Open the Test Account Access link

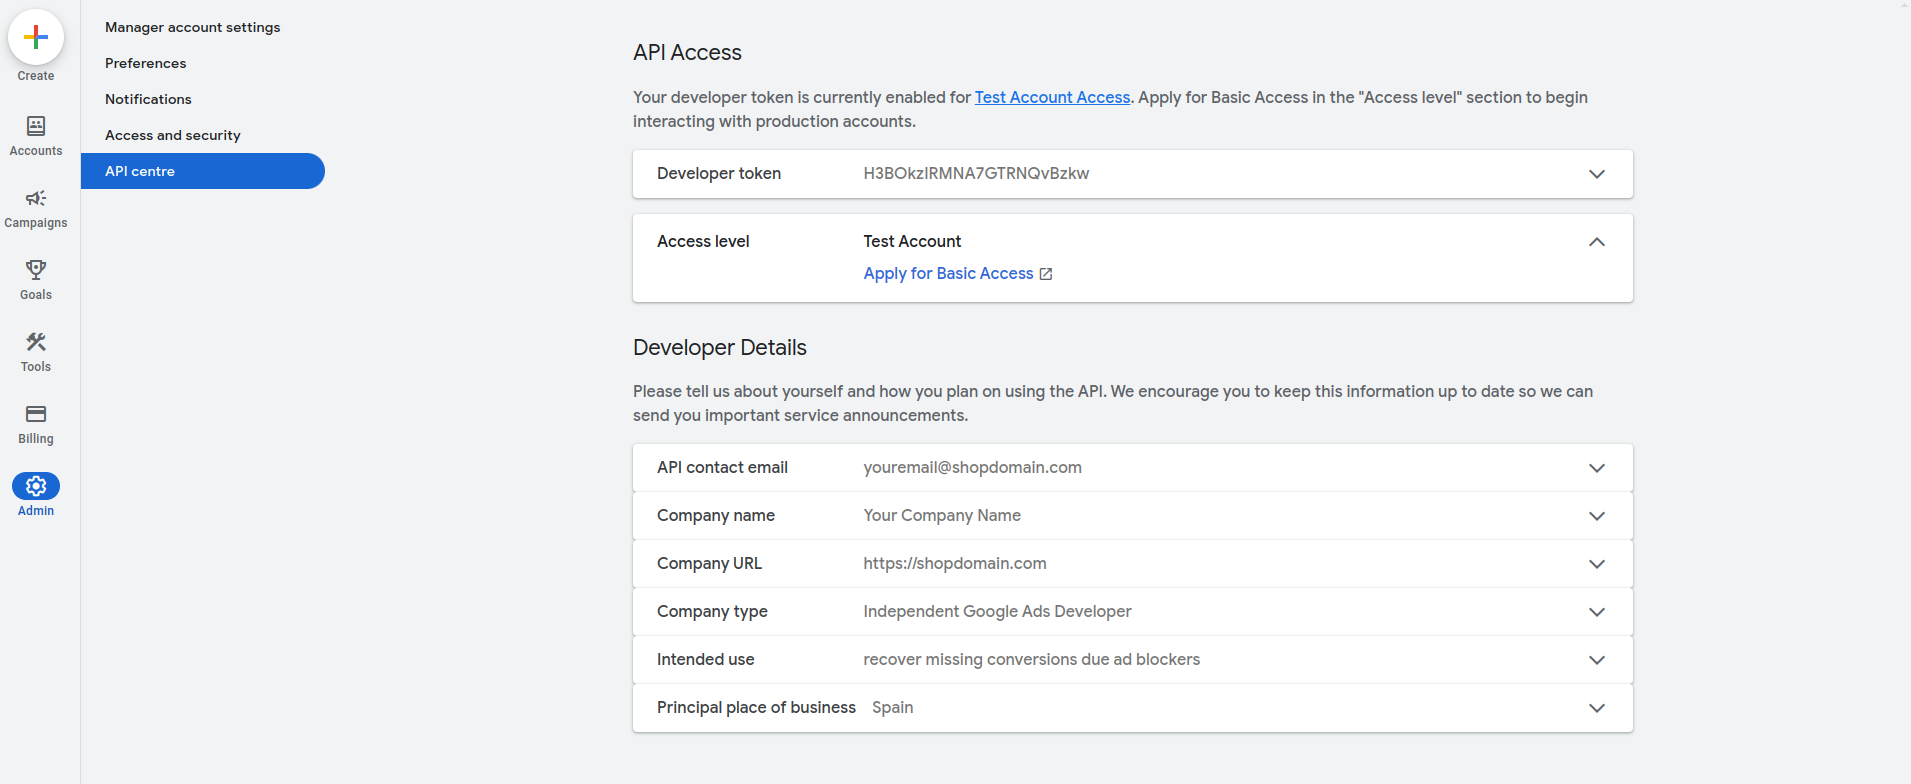point(1052,97)
